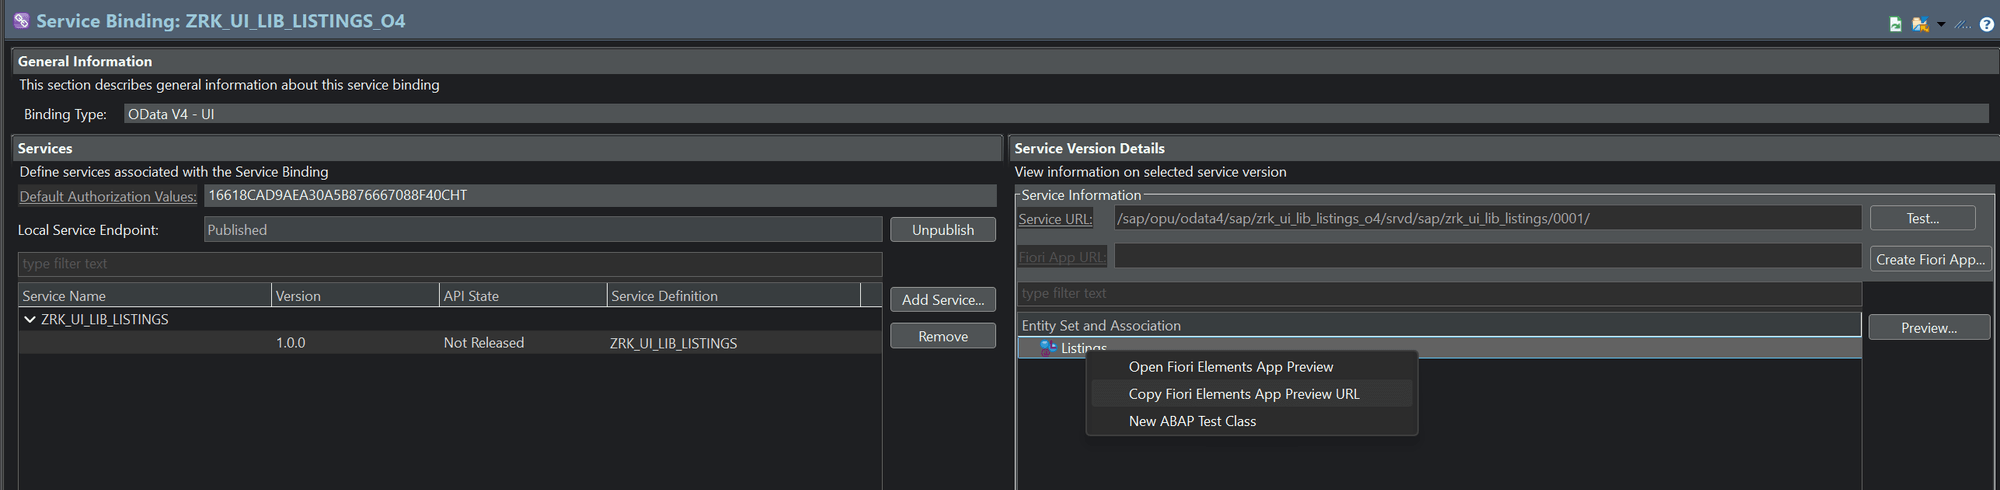Choose Open Fiori Elements App Preview
Viewport: 2000px width, 490px height.
pos(1230,367)
